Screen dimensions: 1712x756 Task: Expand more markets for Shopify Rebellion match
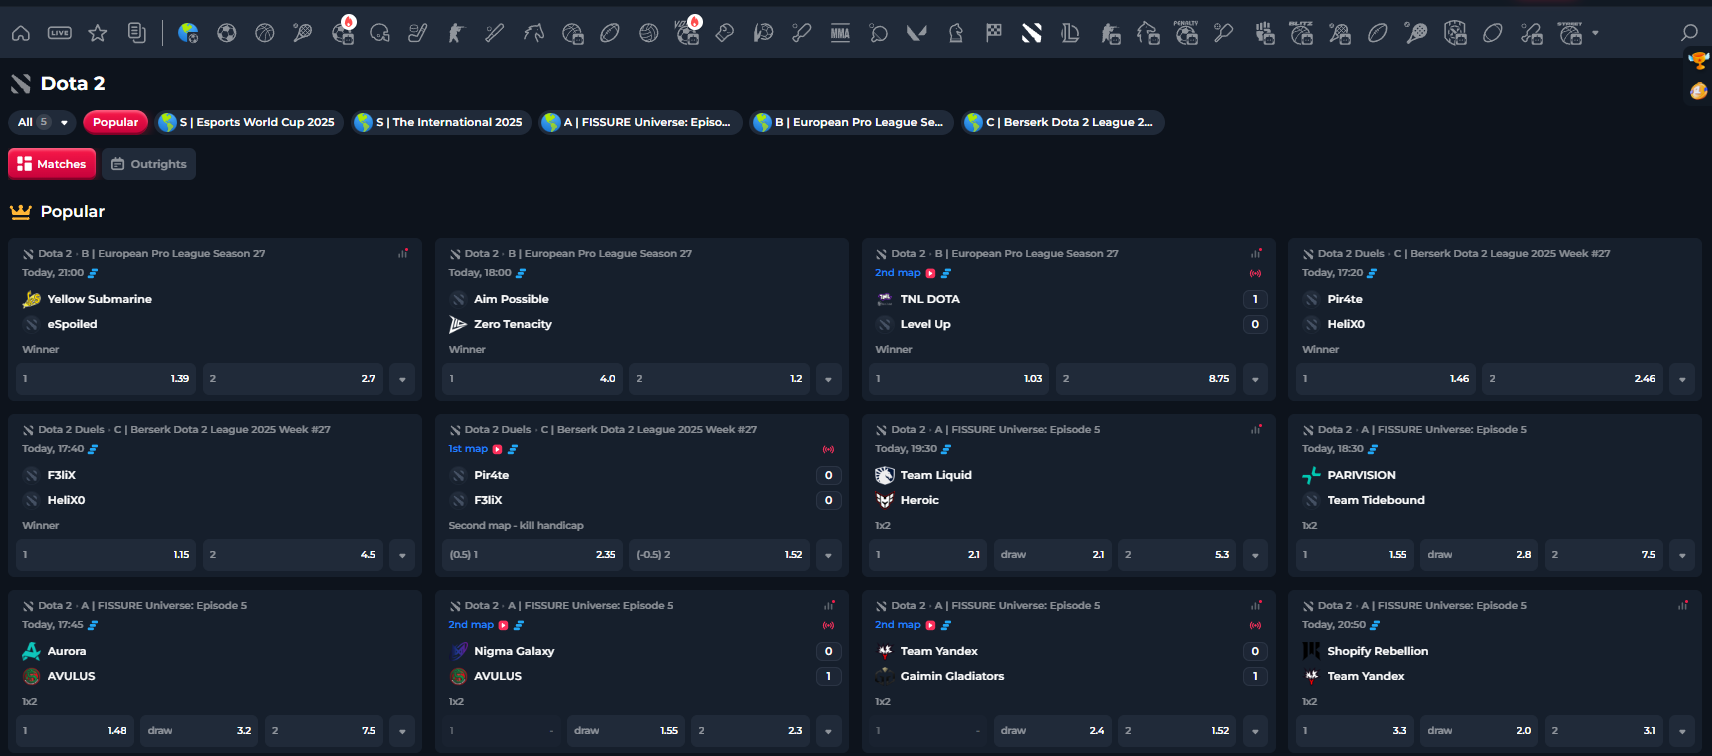coord(1682,731)
